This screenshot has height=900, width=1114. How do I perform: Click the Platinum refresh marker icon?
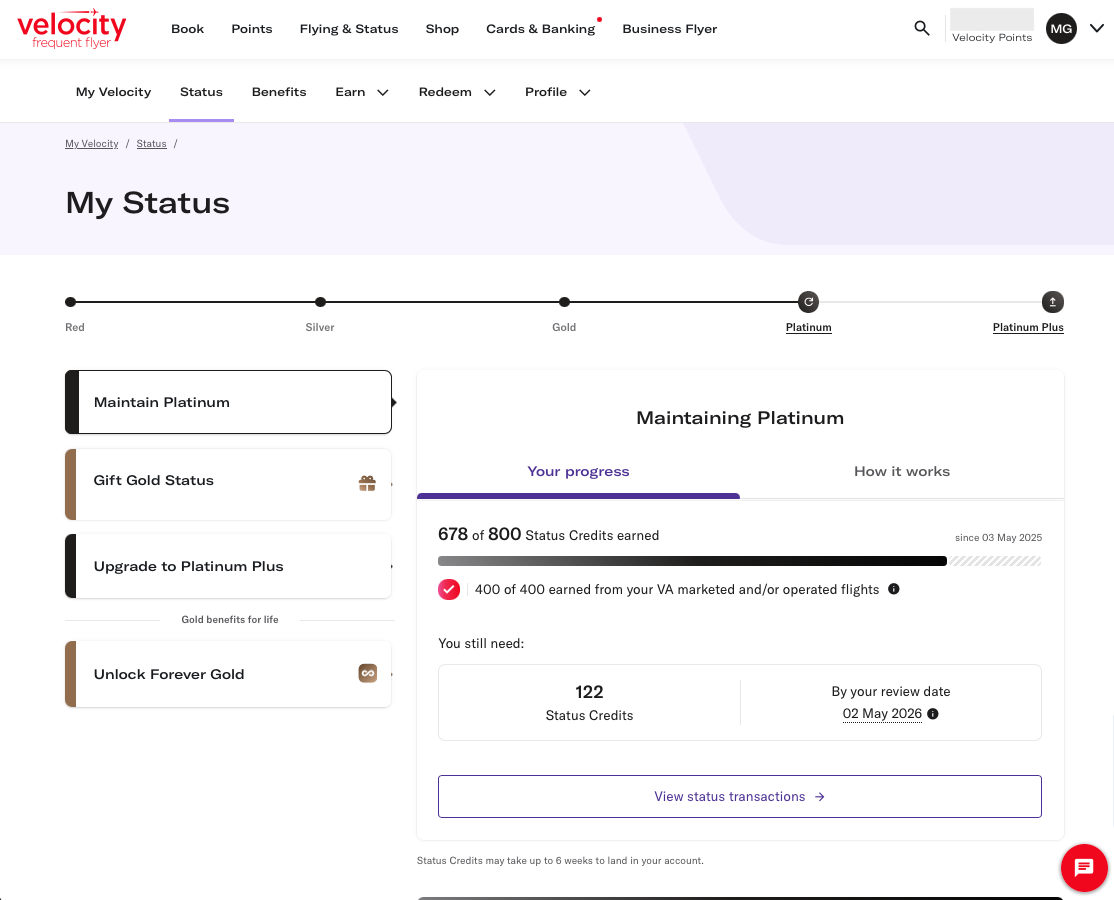click(808, 302)
